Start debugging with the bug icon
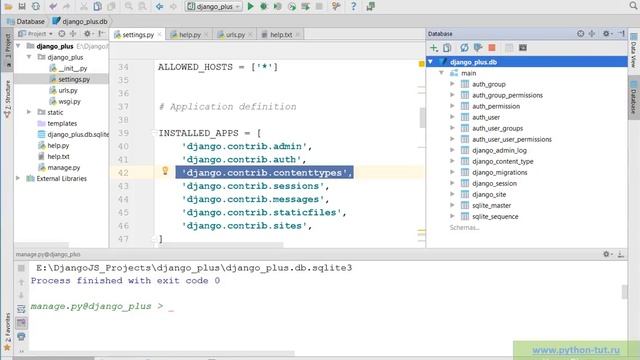The height and width of the screenshot is (360, 640). click(x=264, y=7)
